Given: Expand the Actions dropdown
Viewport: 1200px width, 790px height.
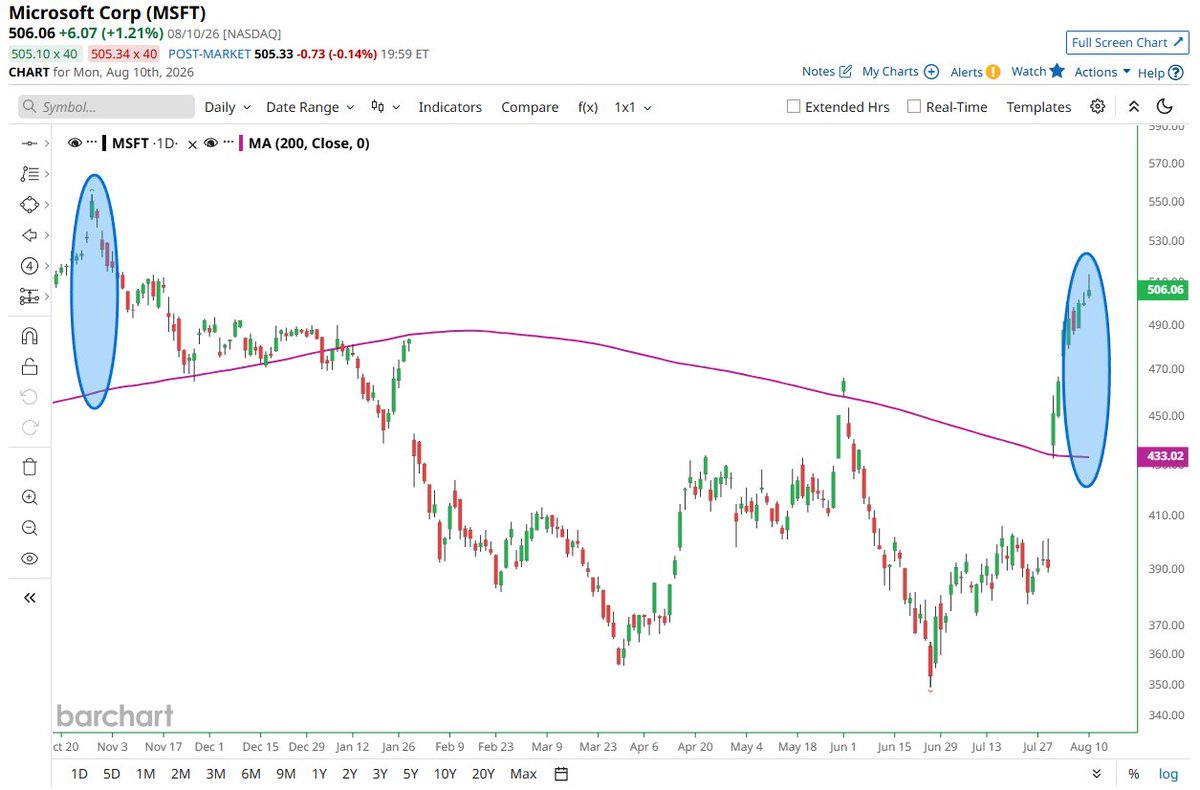Looking at the screenshot, I should pos(1102,72).
